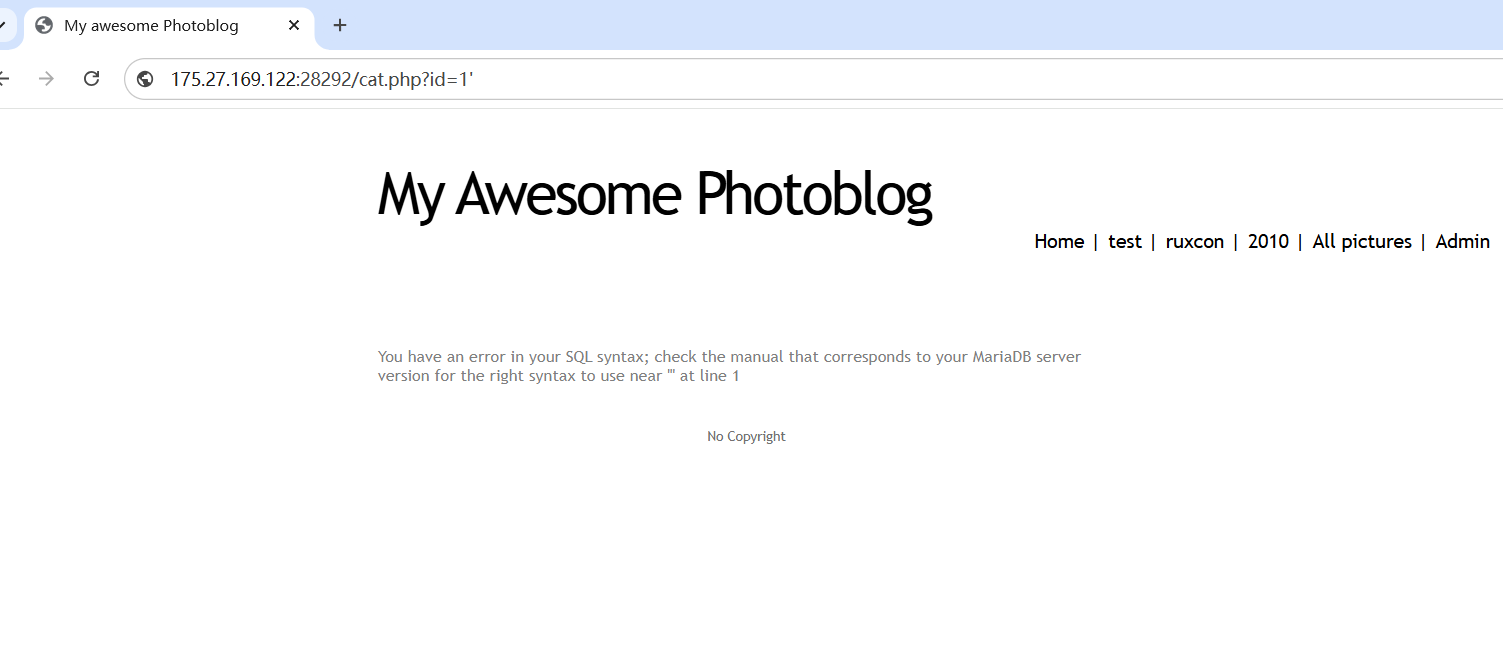Select the My awesome Photoblog tab title
1503x662 pixels.
click(x=151, y=25)
